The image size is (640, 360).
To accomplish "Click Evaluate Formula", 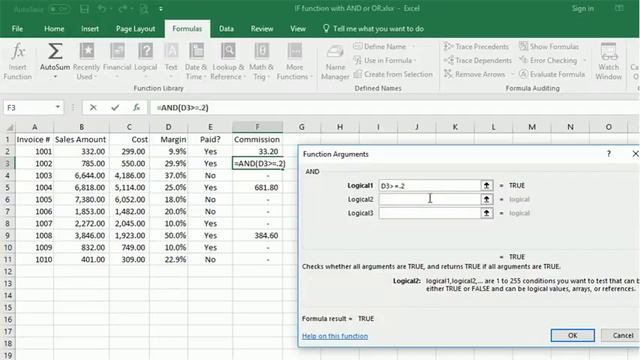I will [x=552, y=74].
